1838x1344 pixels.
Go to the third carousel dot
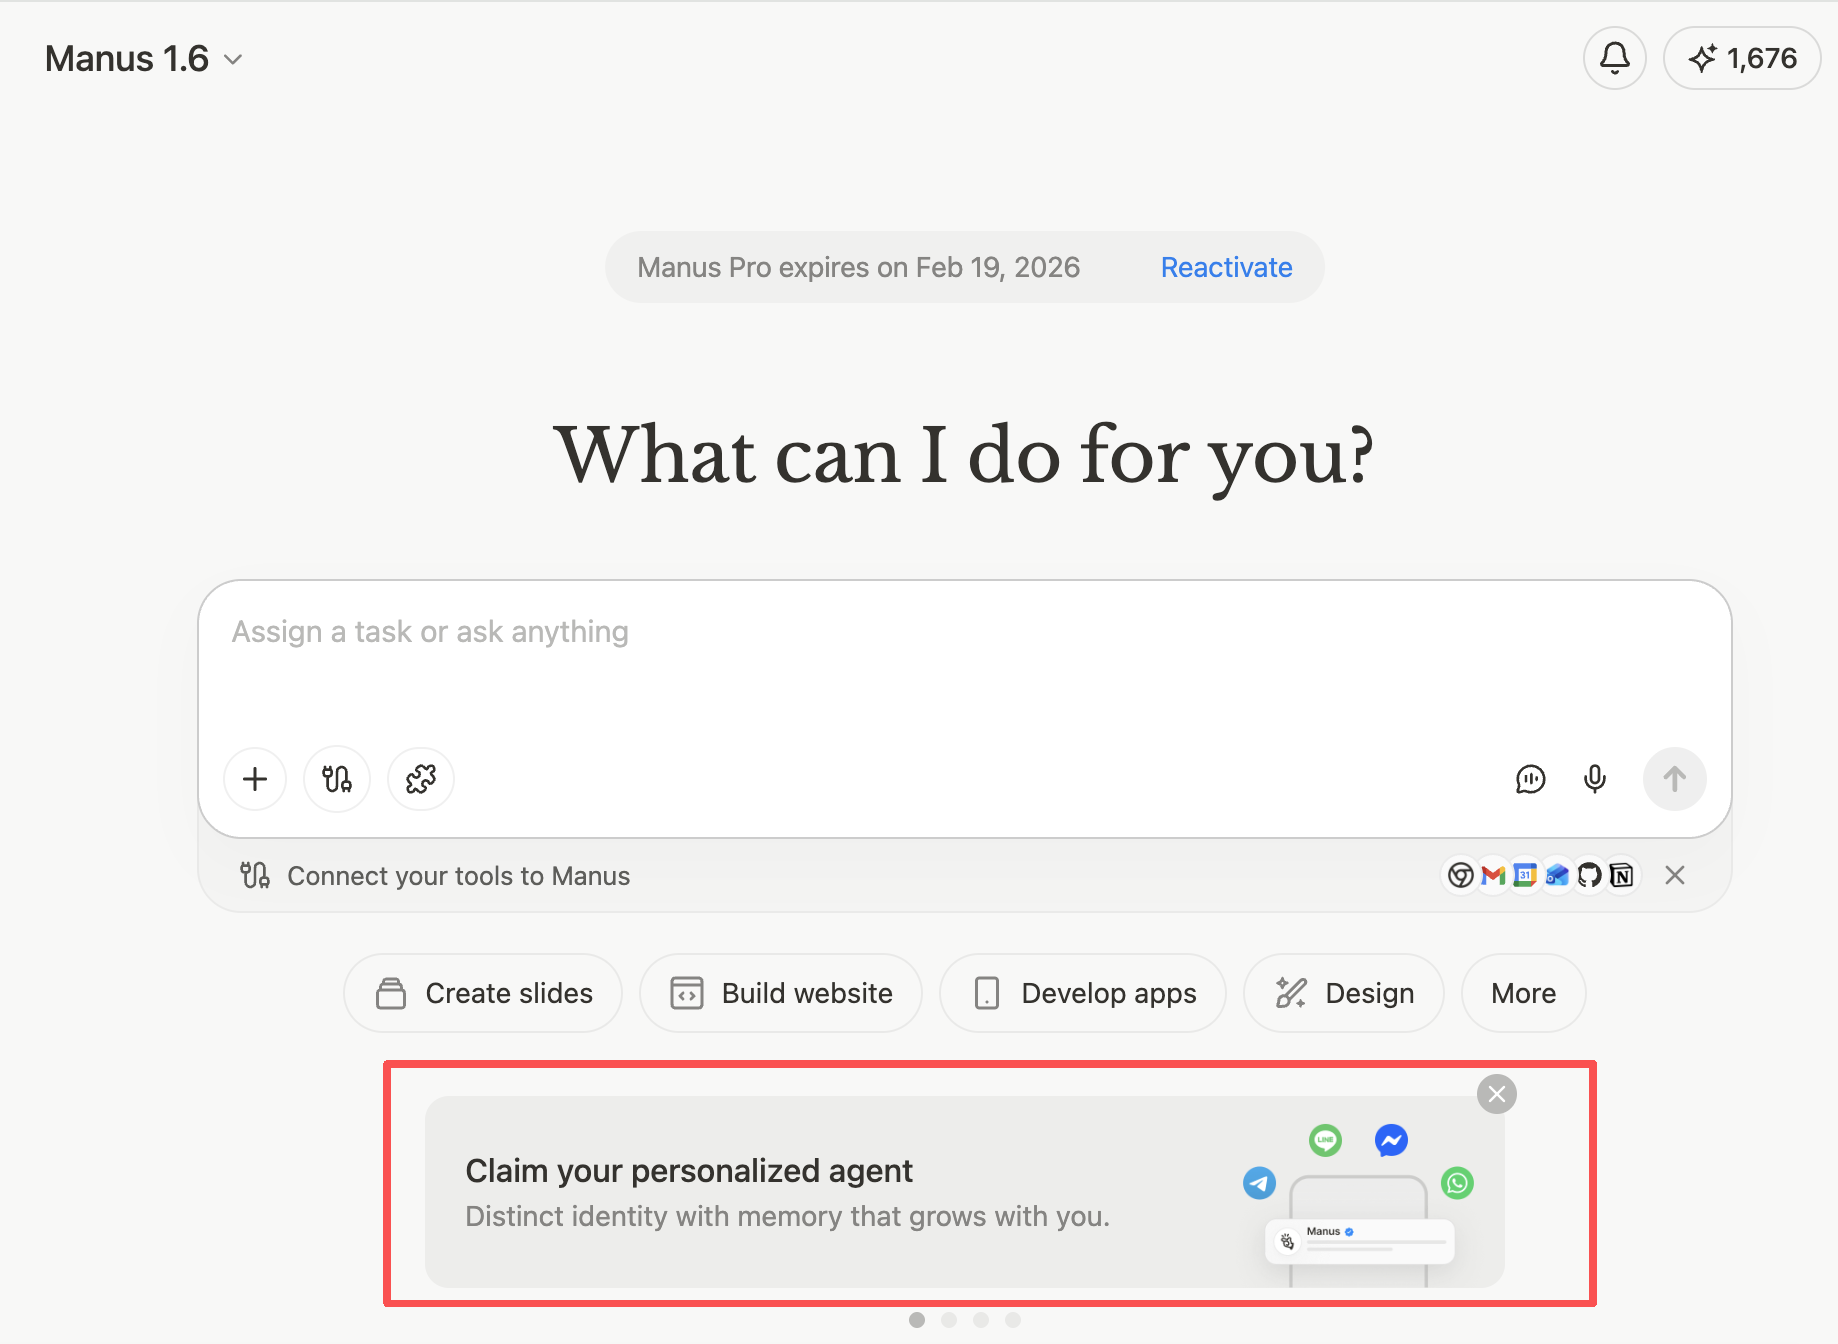(x=981, y=1320)
